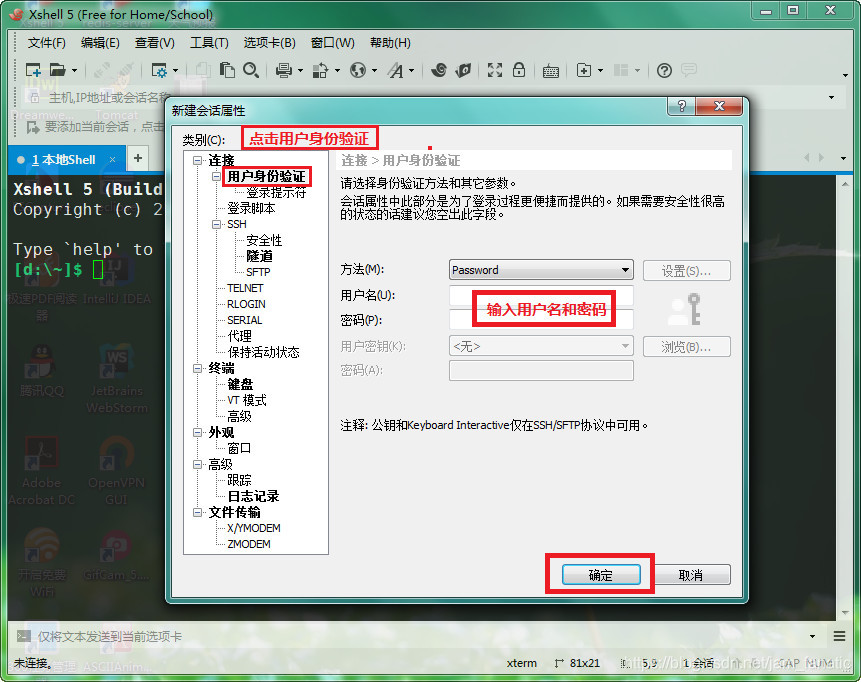Click the new tab plus-page toolbar icon

(x=584, y=70)
